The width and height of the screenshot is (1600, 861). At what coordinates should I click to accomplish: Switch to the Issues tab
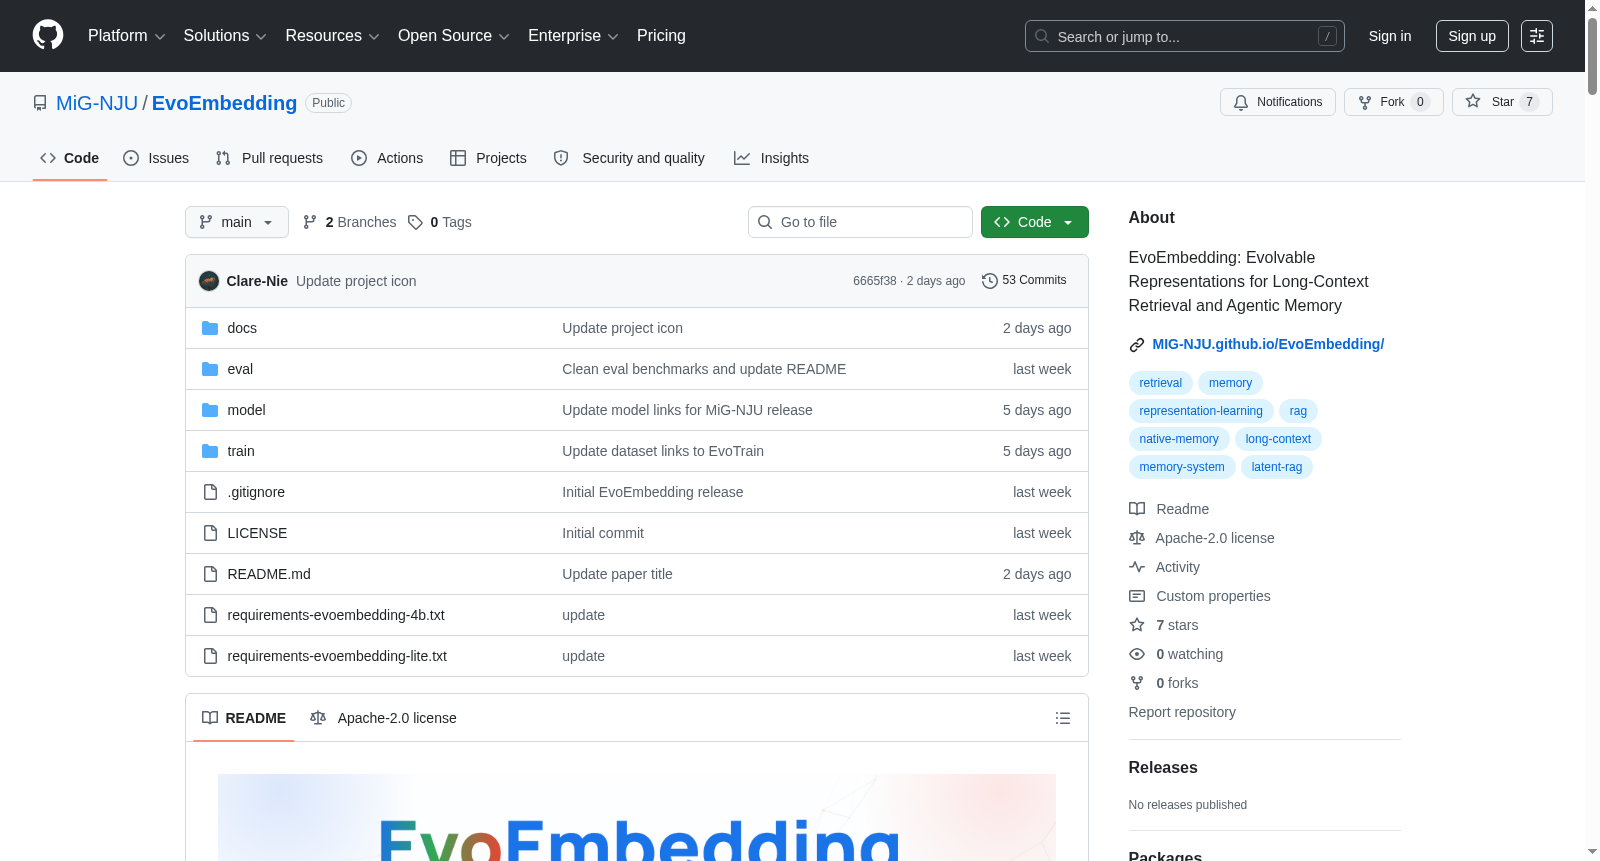[x=156, y=158]
